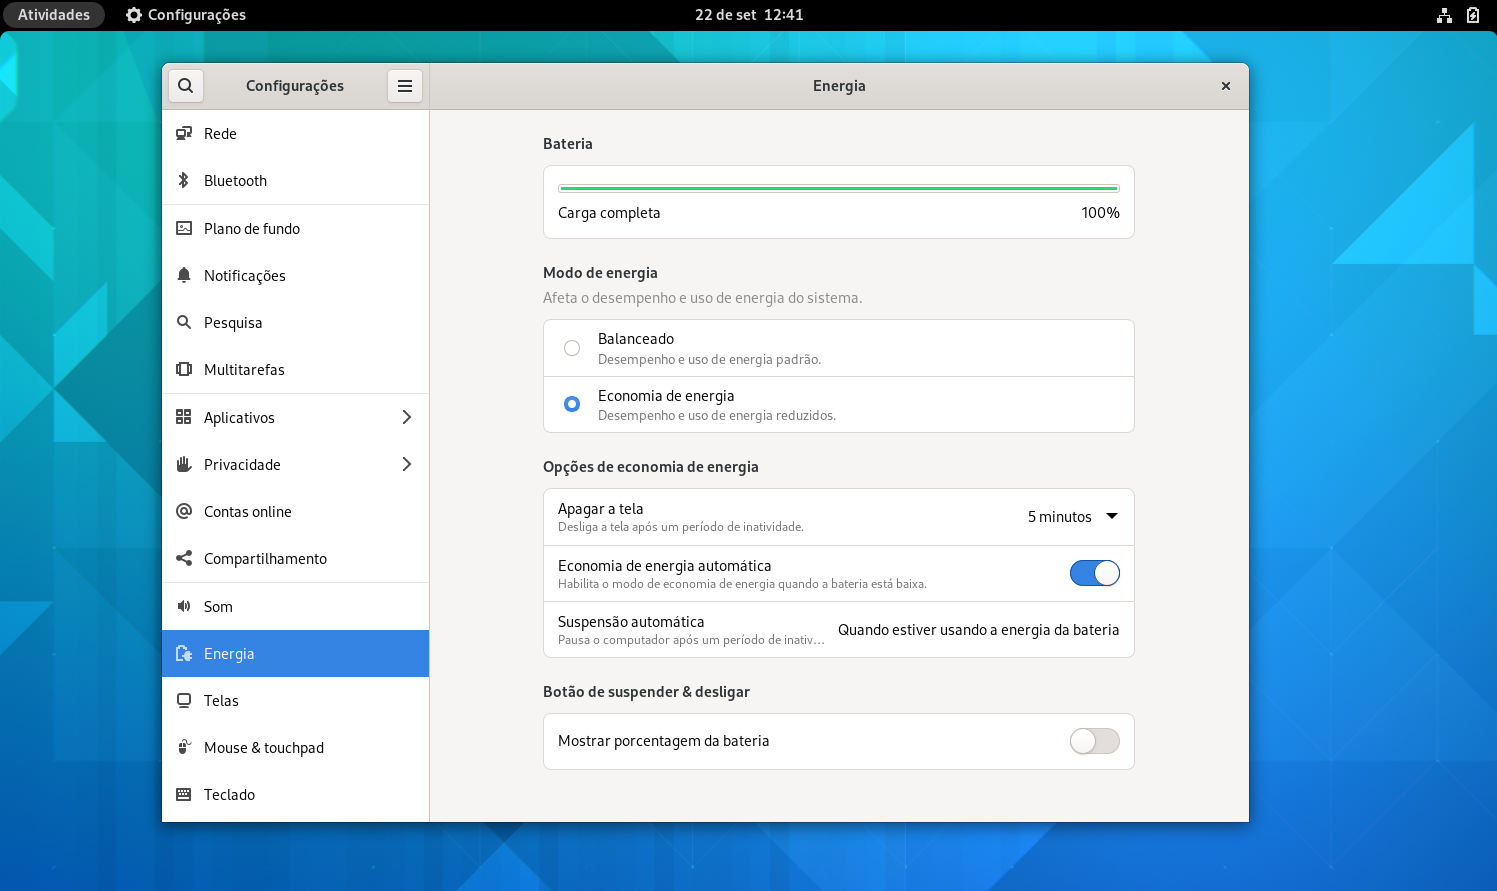Click the battery icon in the system tray

tap(1472, 15)
